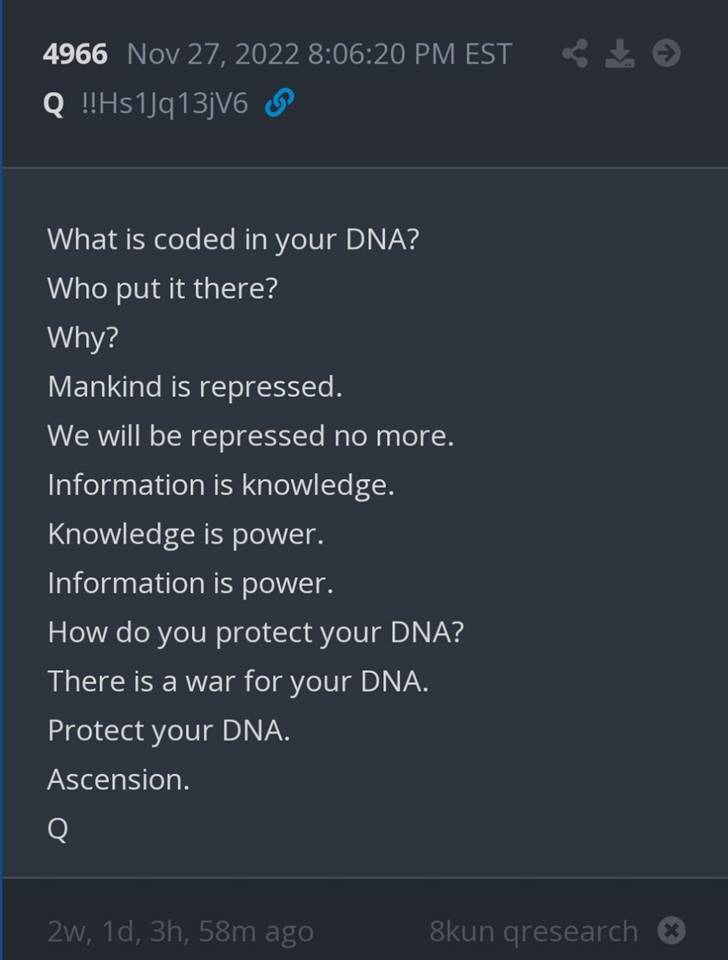This screenshot has height=960, width=728.
Task: Click the circled X beside 8kun qresearch
Action: coord(673,931)
